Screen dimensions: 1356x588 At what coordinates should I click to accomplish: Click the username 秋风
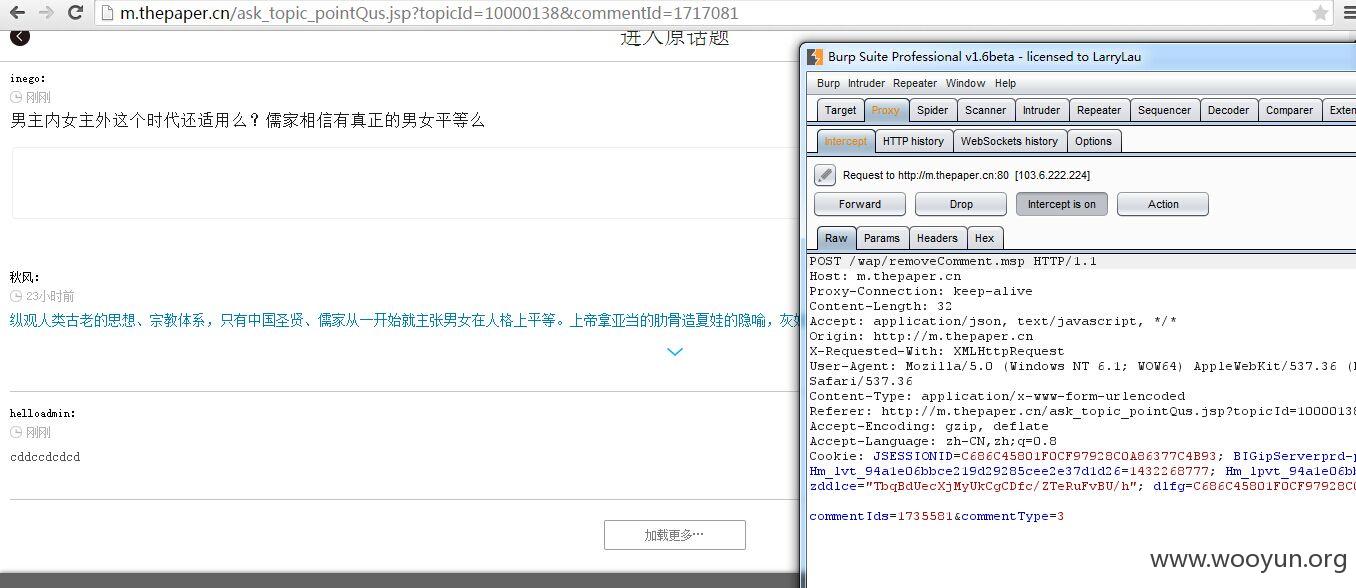pyautogui.click(x=24, y=277)
